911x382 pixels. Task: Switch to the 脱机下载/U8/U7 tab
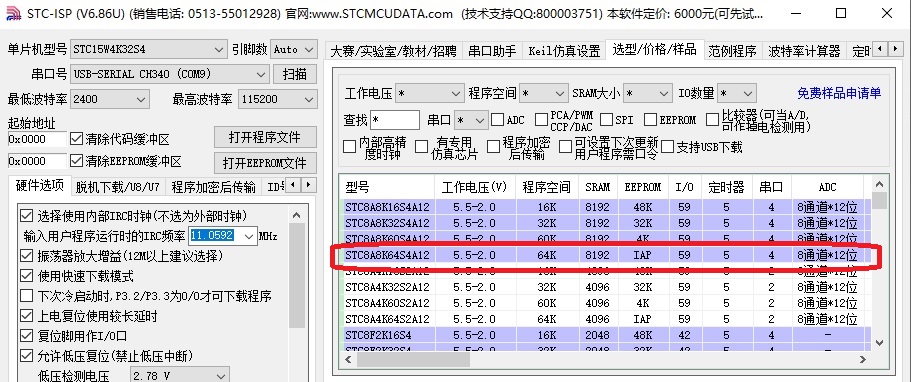tap(117, 187)
